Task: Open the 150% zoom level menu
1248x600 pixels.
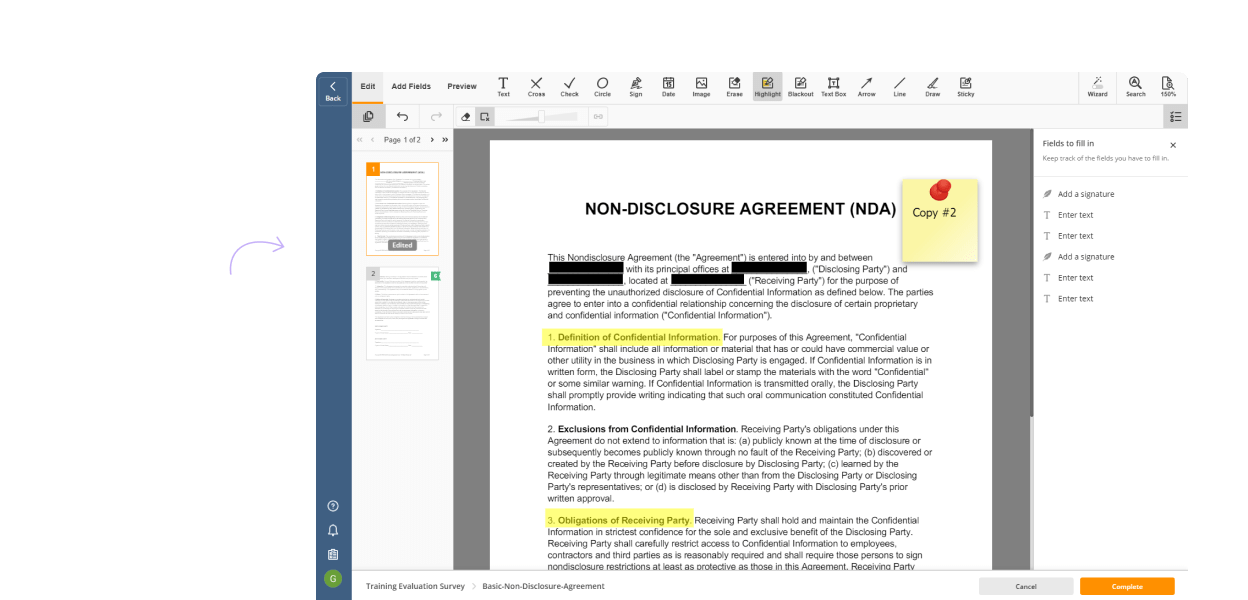Action: [1167, 87]
